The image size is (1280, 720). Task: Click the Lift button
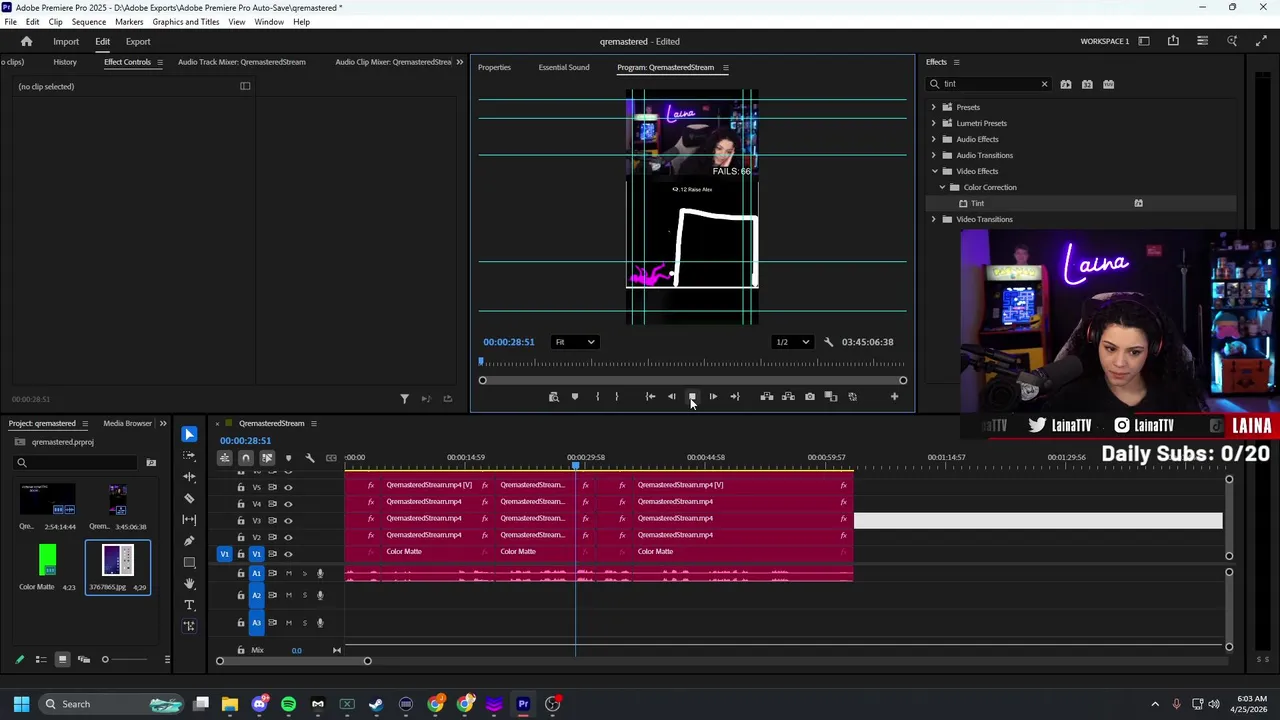click(x=767, y=397)
